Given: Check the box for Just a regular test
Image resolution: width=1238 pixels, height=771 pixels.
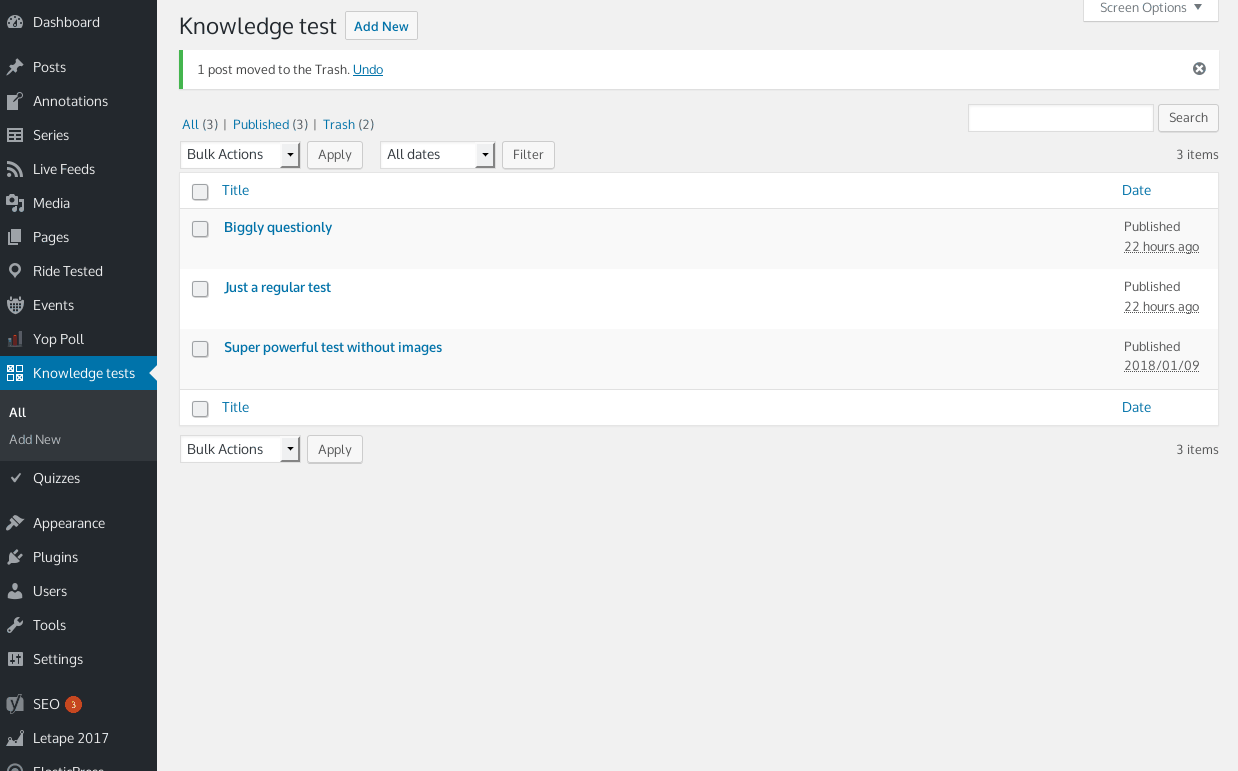Looking at the screenshot, I should point(200,288).
